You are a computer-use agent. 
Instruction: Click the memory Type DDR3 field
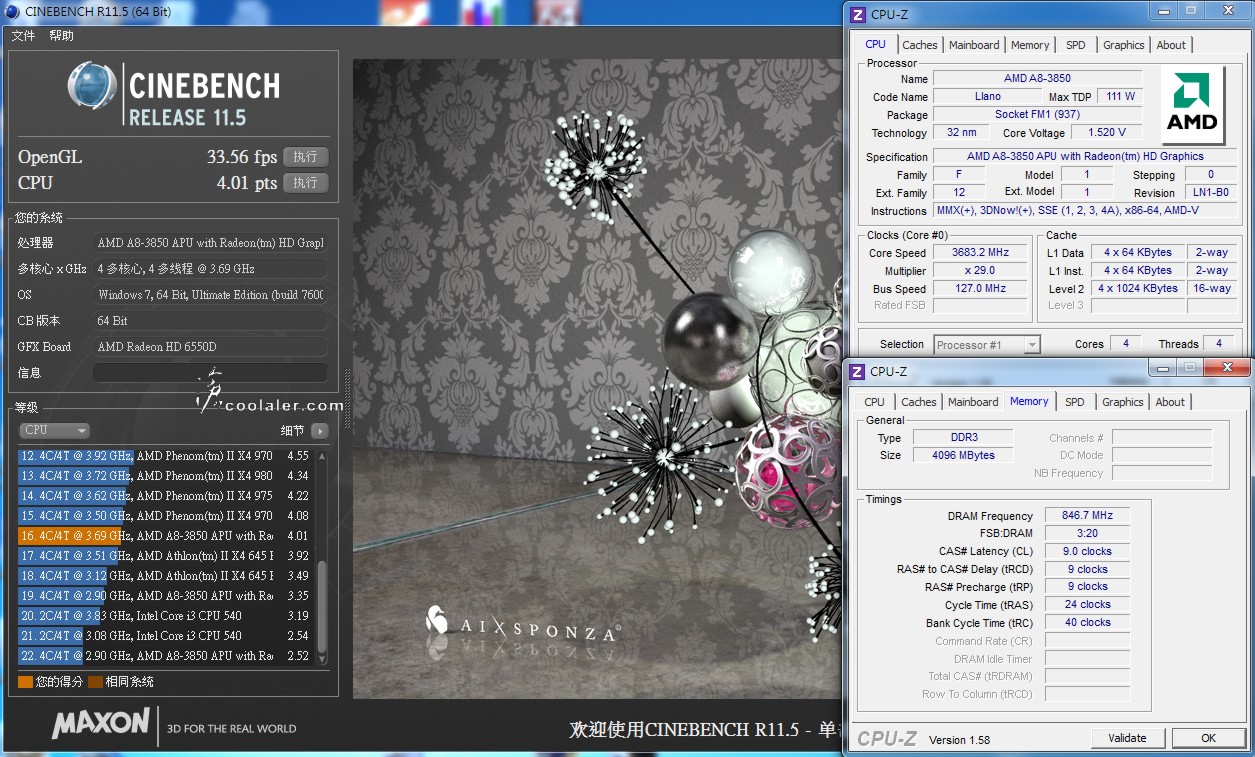click(x=964, y=438)
